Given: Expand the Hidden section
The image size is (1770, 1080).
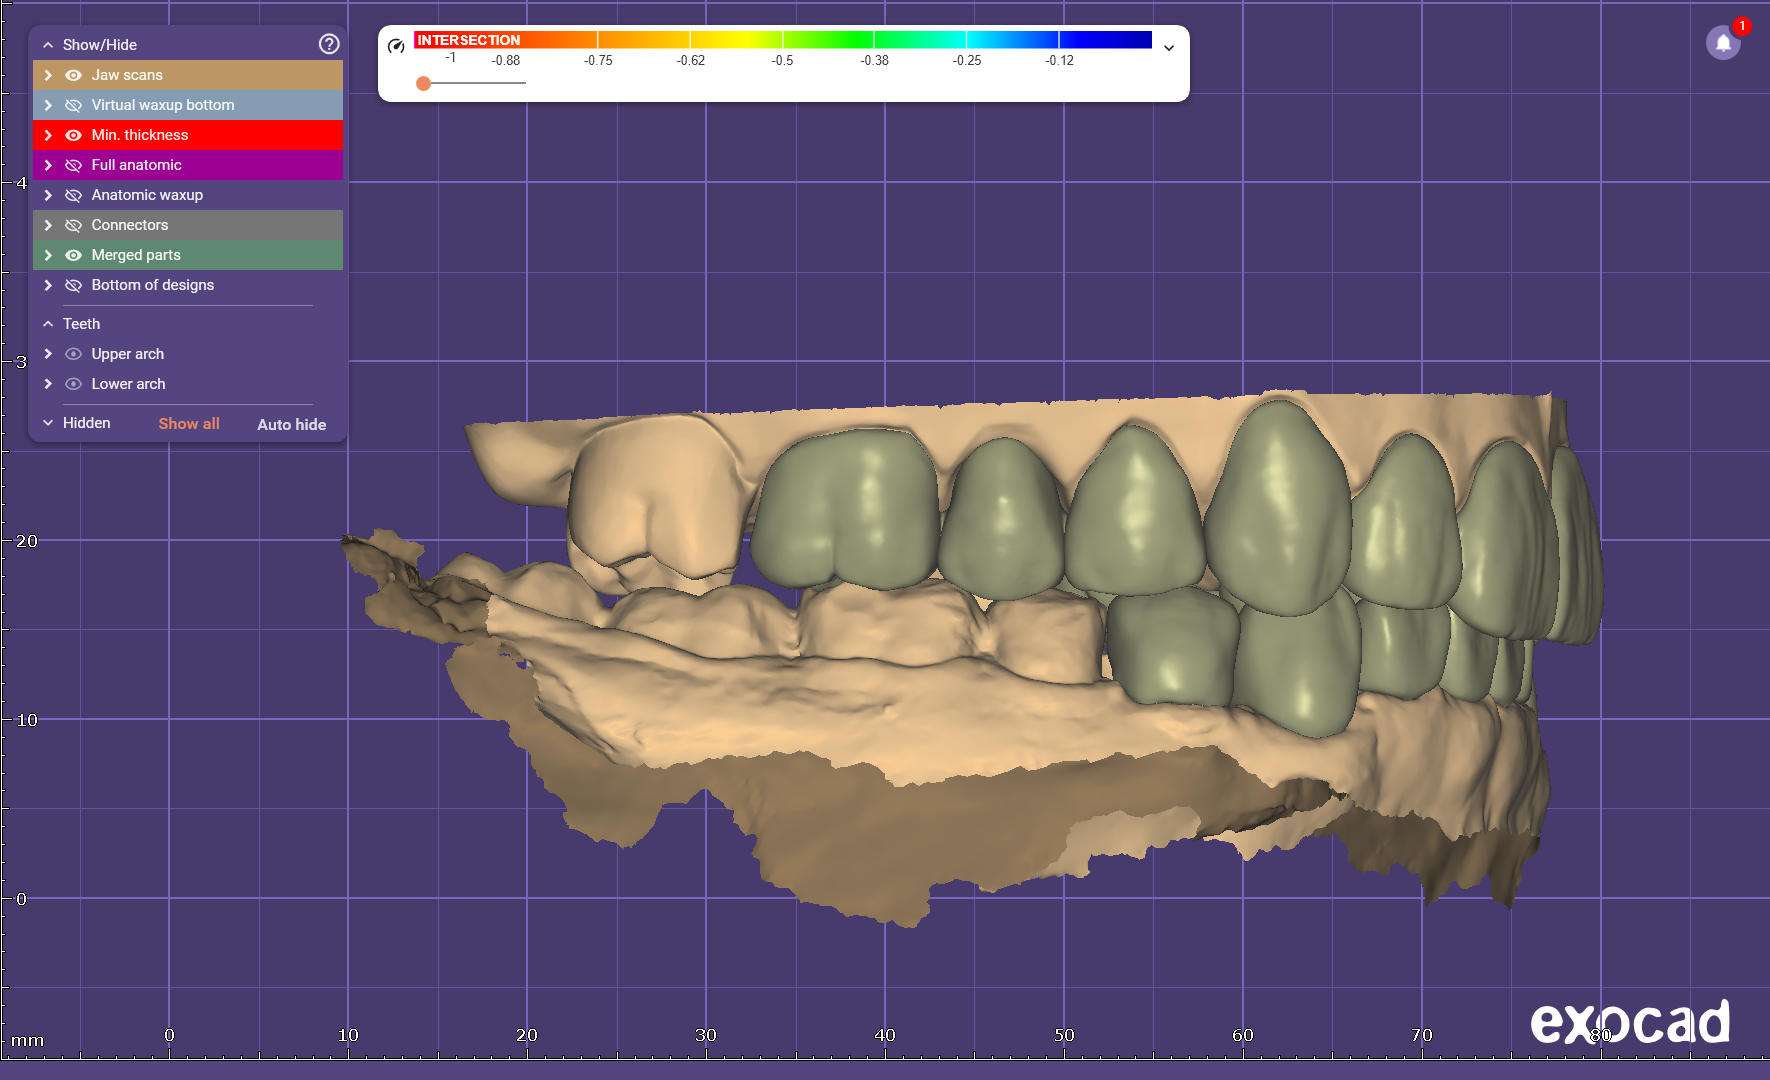Looking at the screenshot, I should 48,423.
